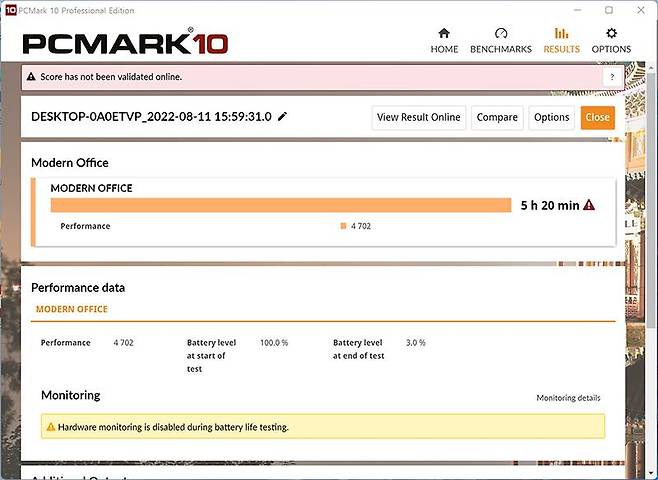Click the warning triangle beside 5 h 20 min
Screen dimensions: 658x480
pyautogui.click(x=589, y=205)
